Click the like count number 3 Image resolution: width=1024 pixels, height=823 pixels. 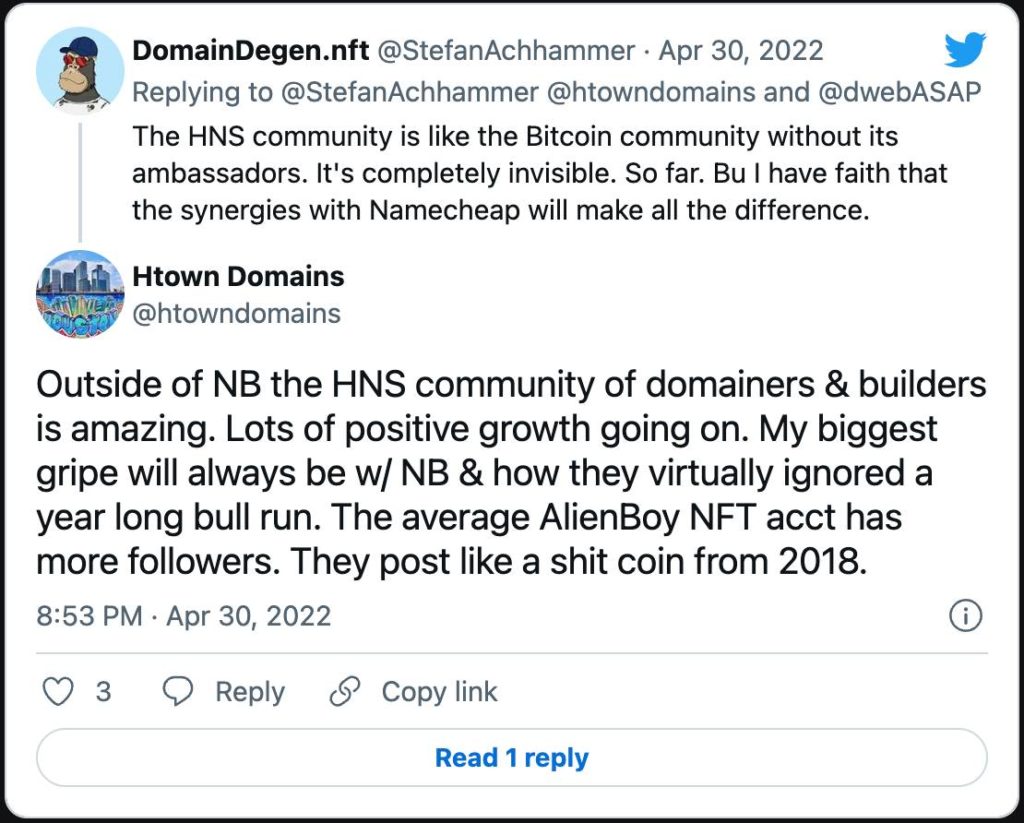click(103, 692)
